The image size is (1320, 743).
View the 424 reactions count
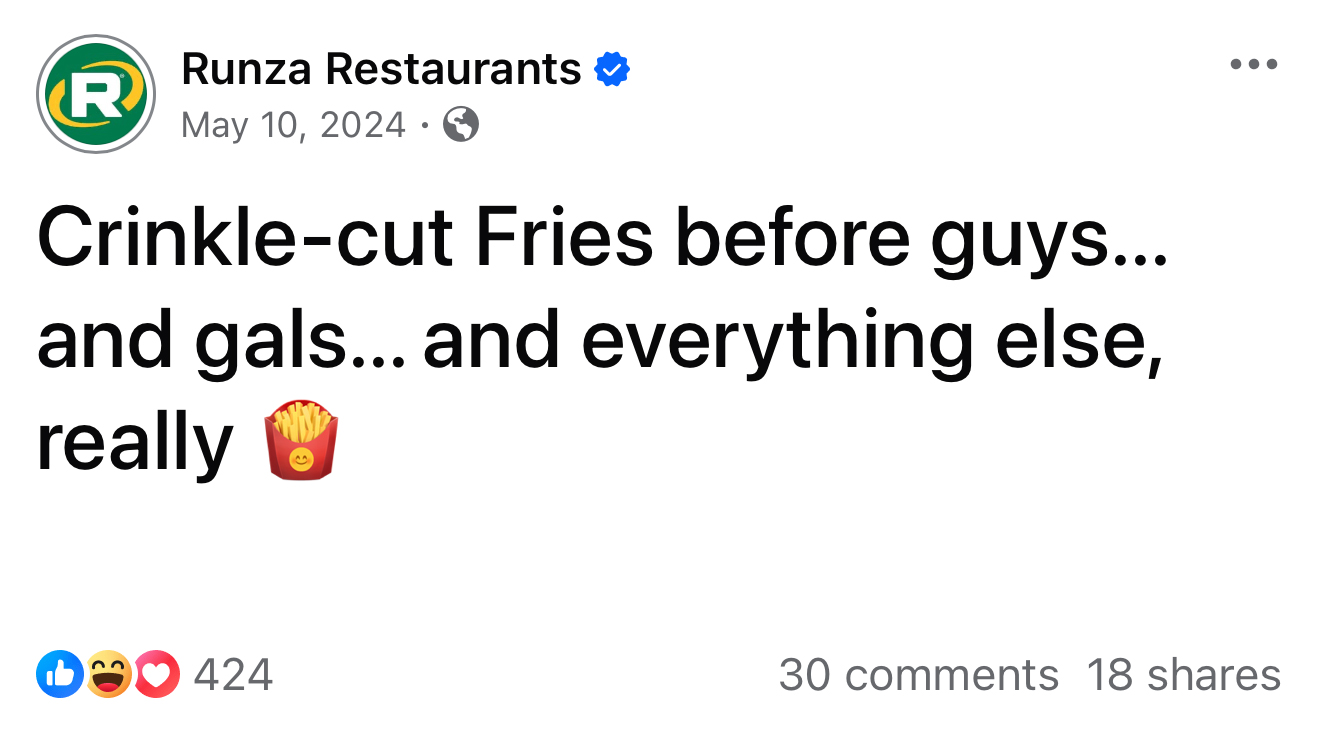(x=233, y=675)
